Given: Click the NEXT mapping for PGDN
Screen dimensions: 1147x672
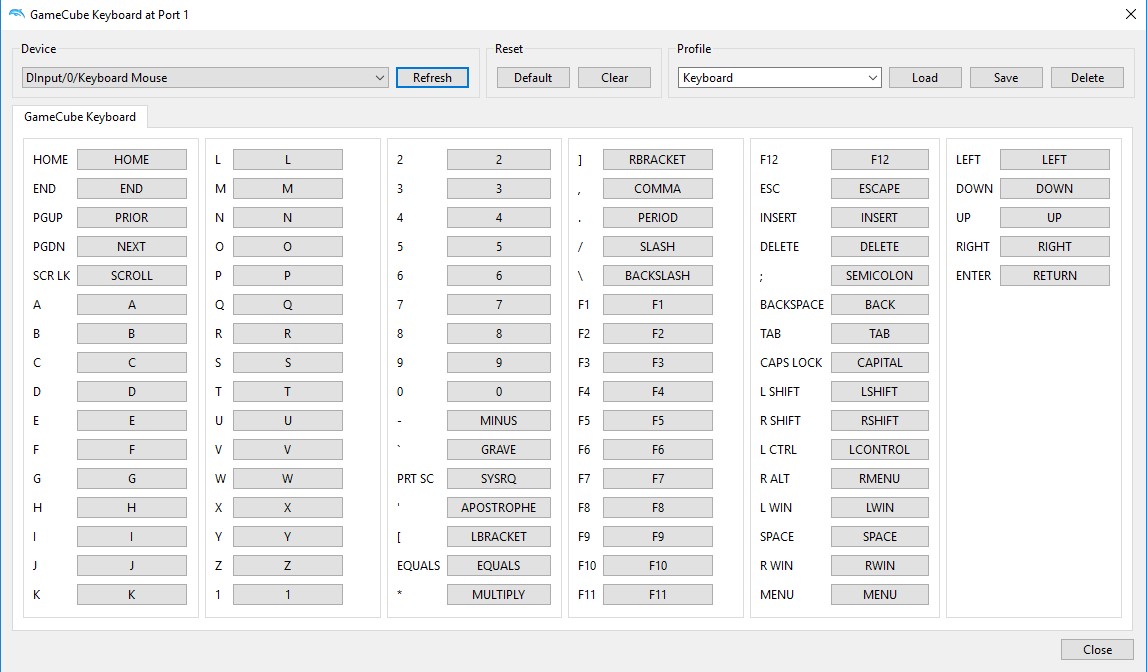Looking at the screenshot, I should pos(132,246).
